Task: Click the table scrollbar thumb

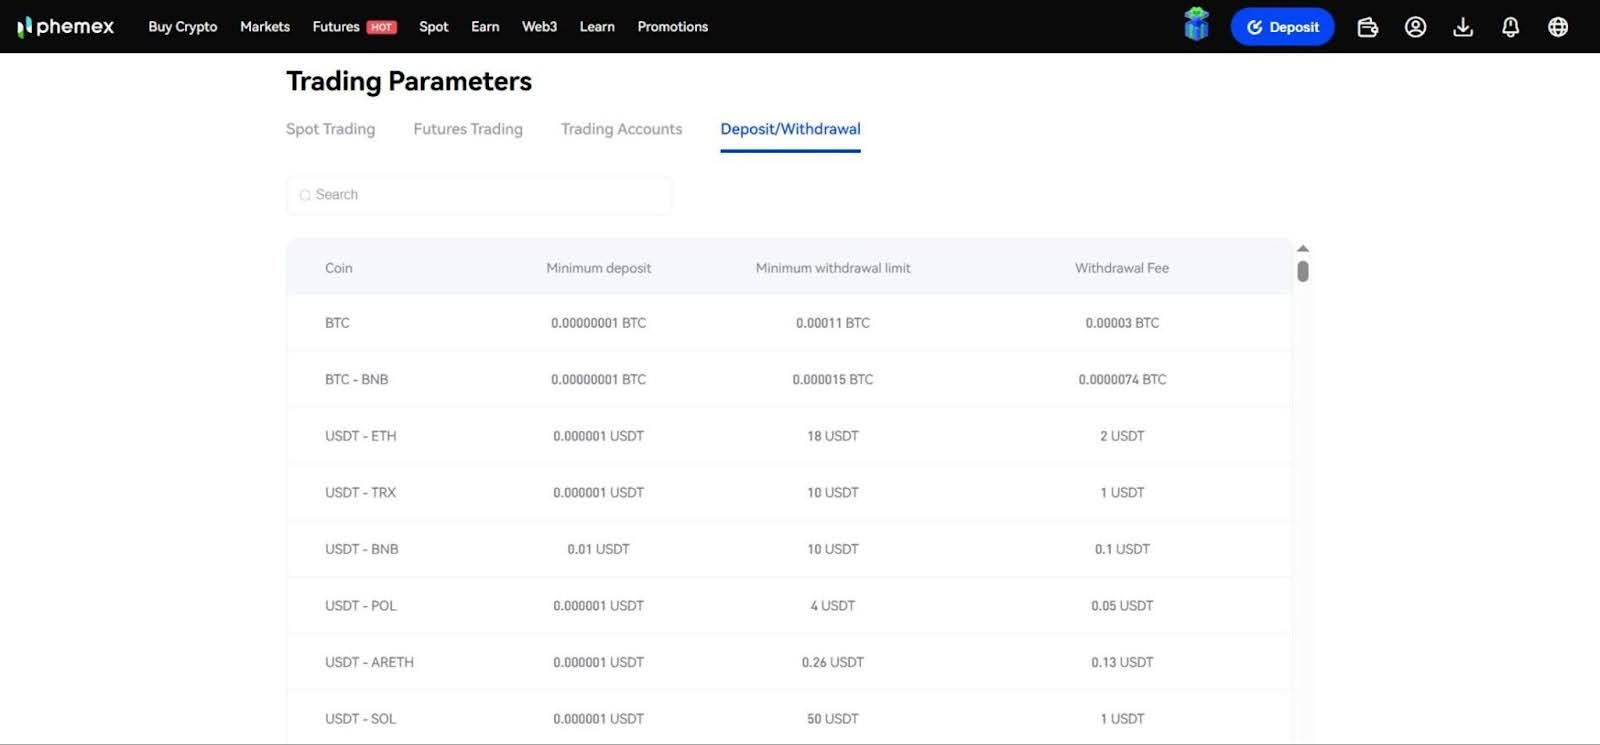Action: [x=1302, y=271]
